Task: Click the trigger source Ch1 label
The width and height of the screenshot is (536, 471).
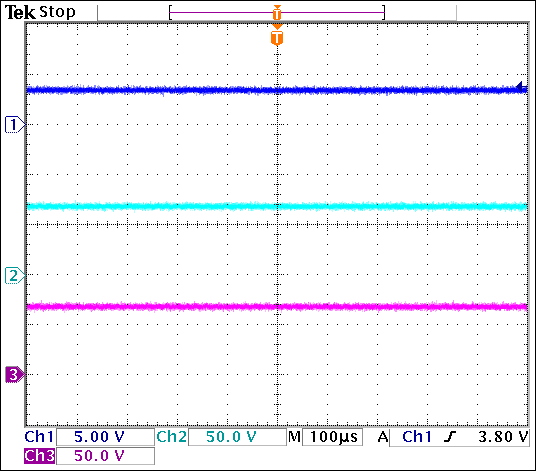Action: click(417, 437)
